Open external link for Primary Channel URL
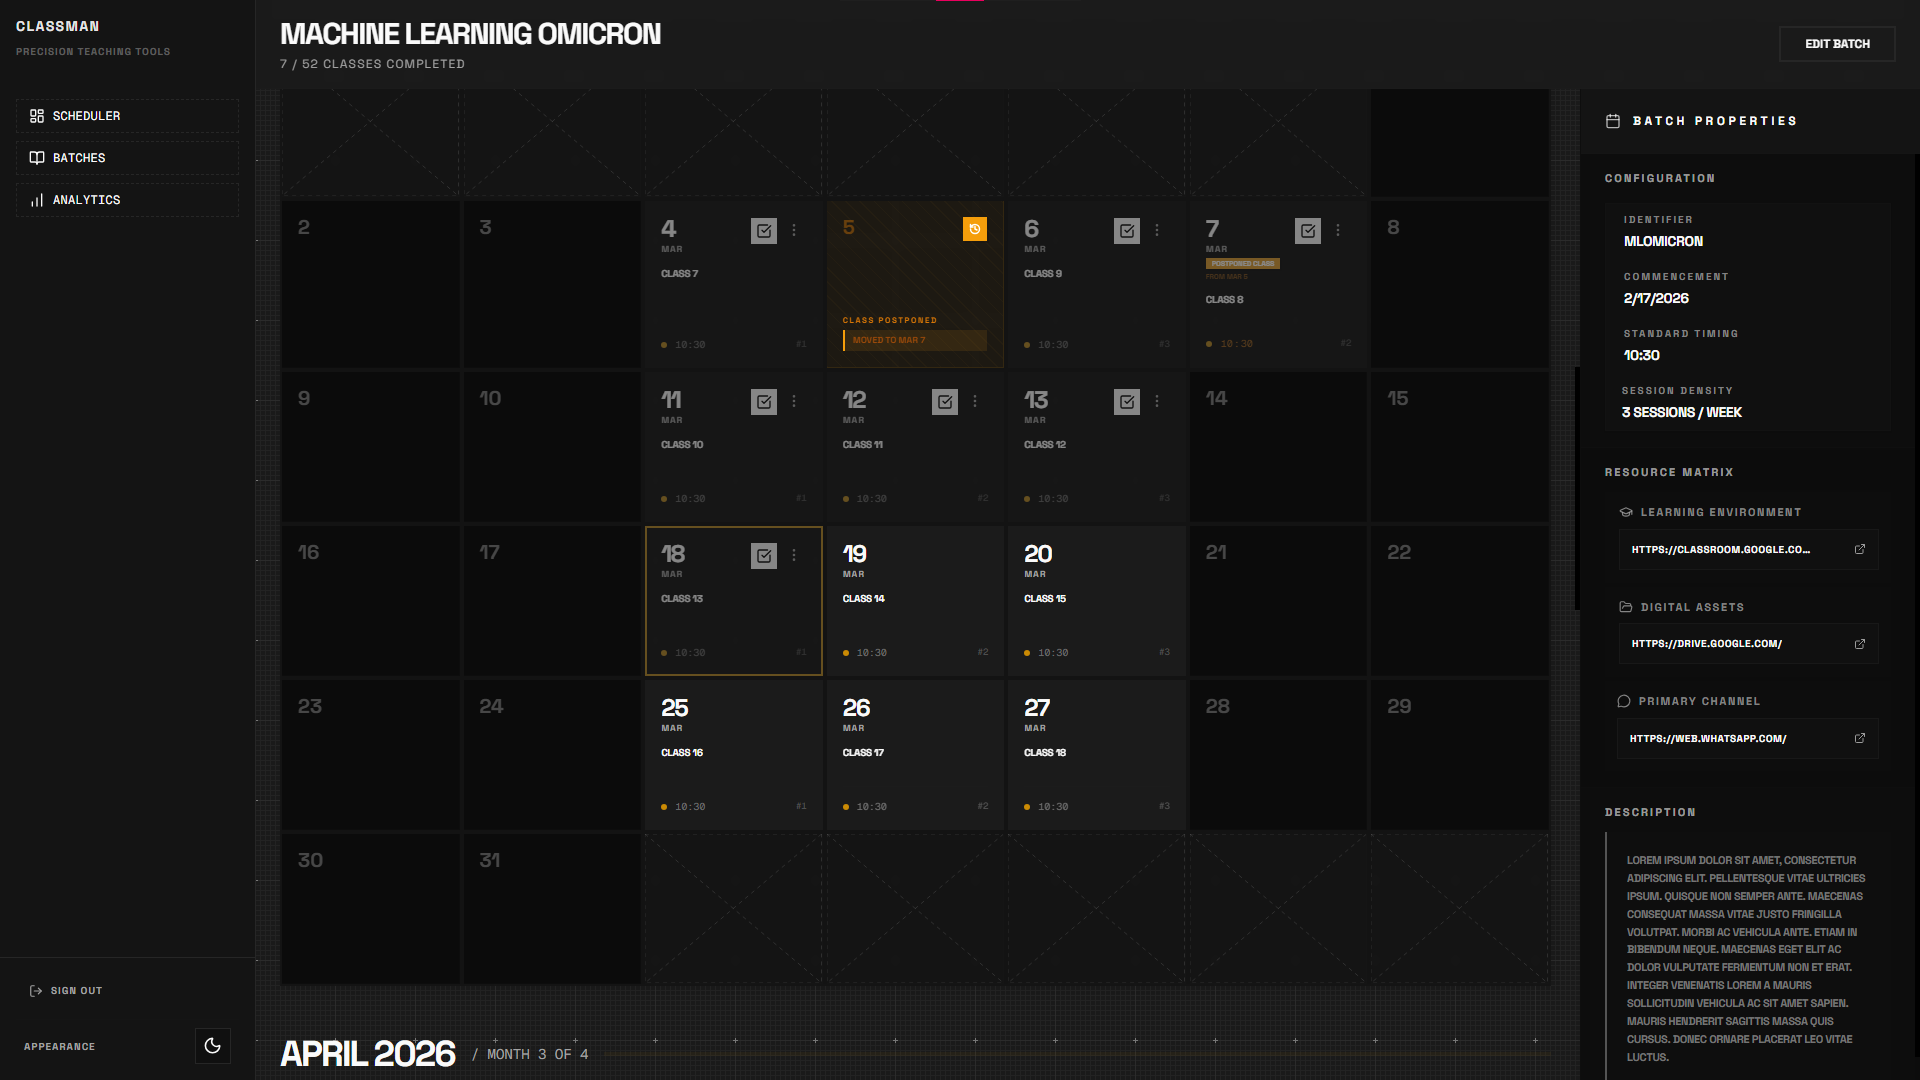 1860,738
